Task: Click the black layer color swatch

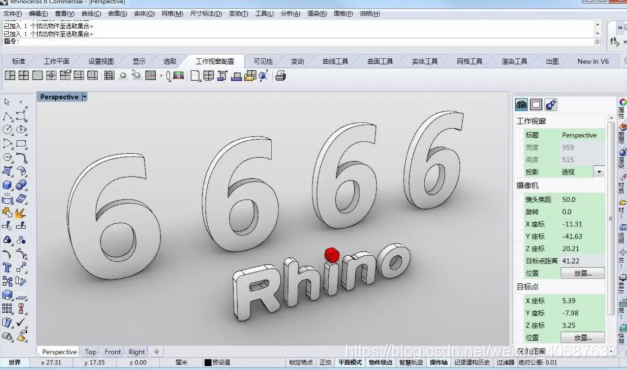Action: tap(208, 362)
